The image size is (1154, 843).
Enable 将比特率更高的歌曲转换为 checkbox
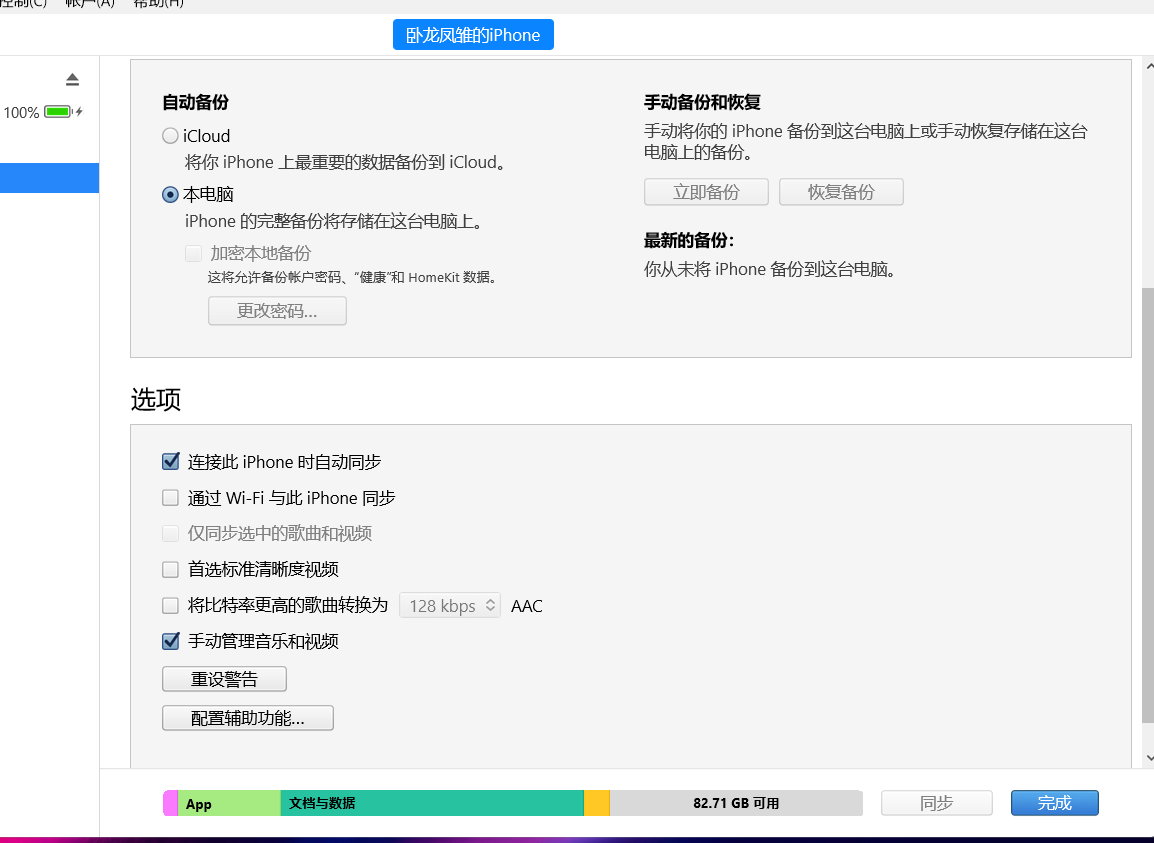tap(170, 606)
